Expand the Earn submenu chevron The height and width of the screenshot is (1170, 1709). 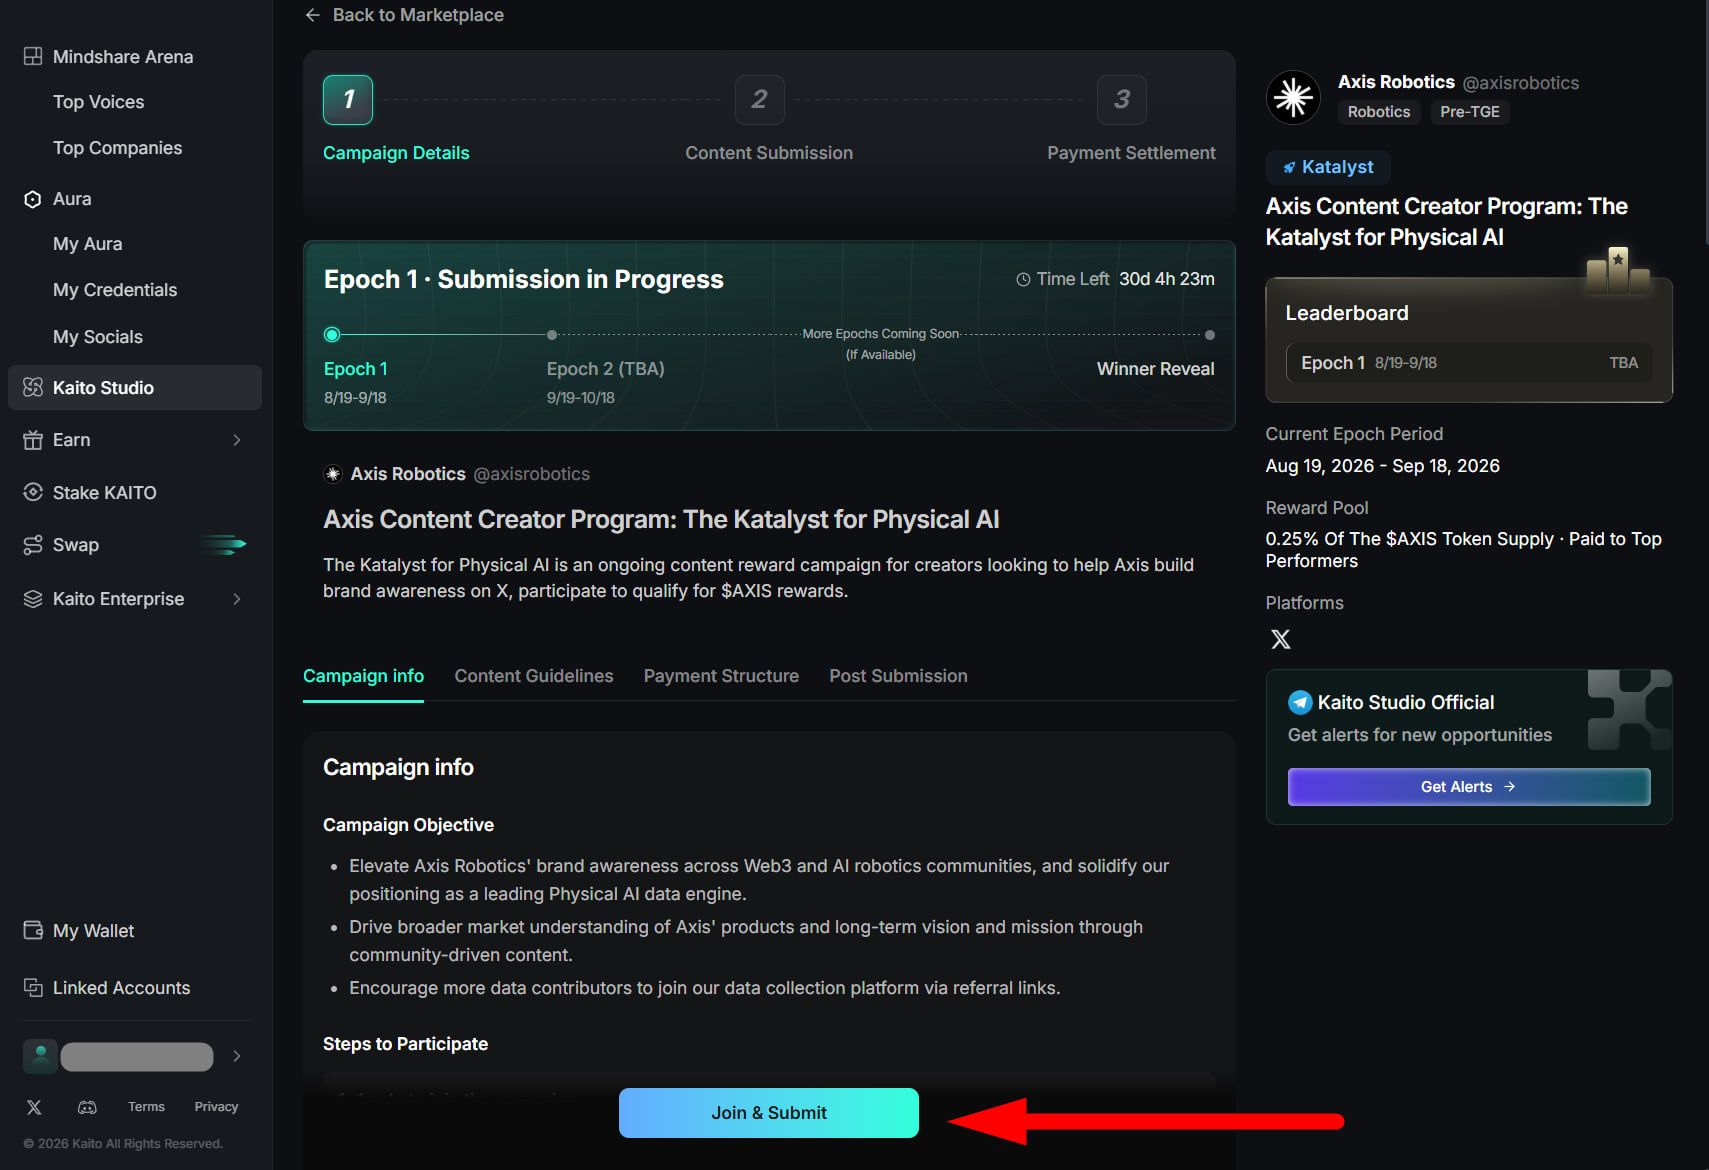(x=237, y=440)
